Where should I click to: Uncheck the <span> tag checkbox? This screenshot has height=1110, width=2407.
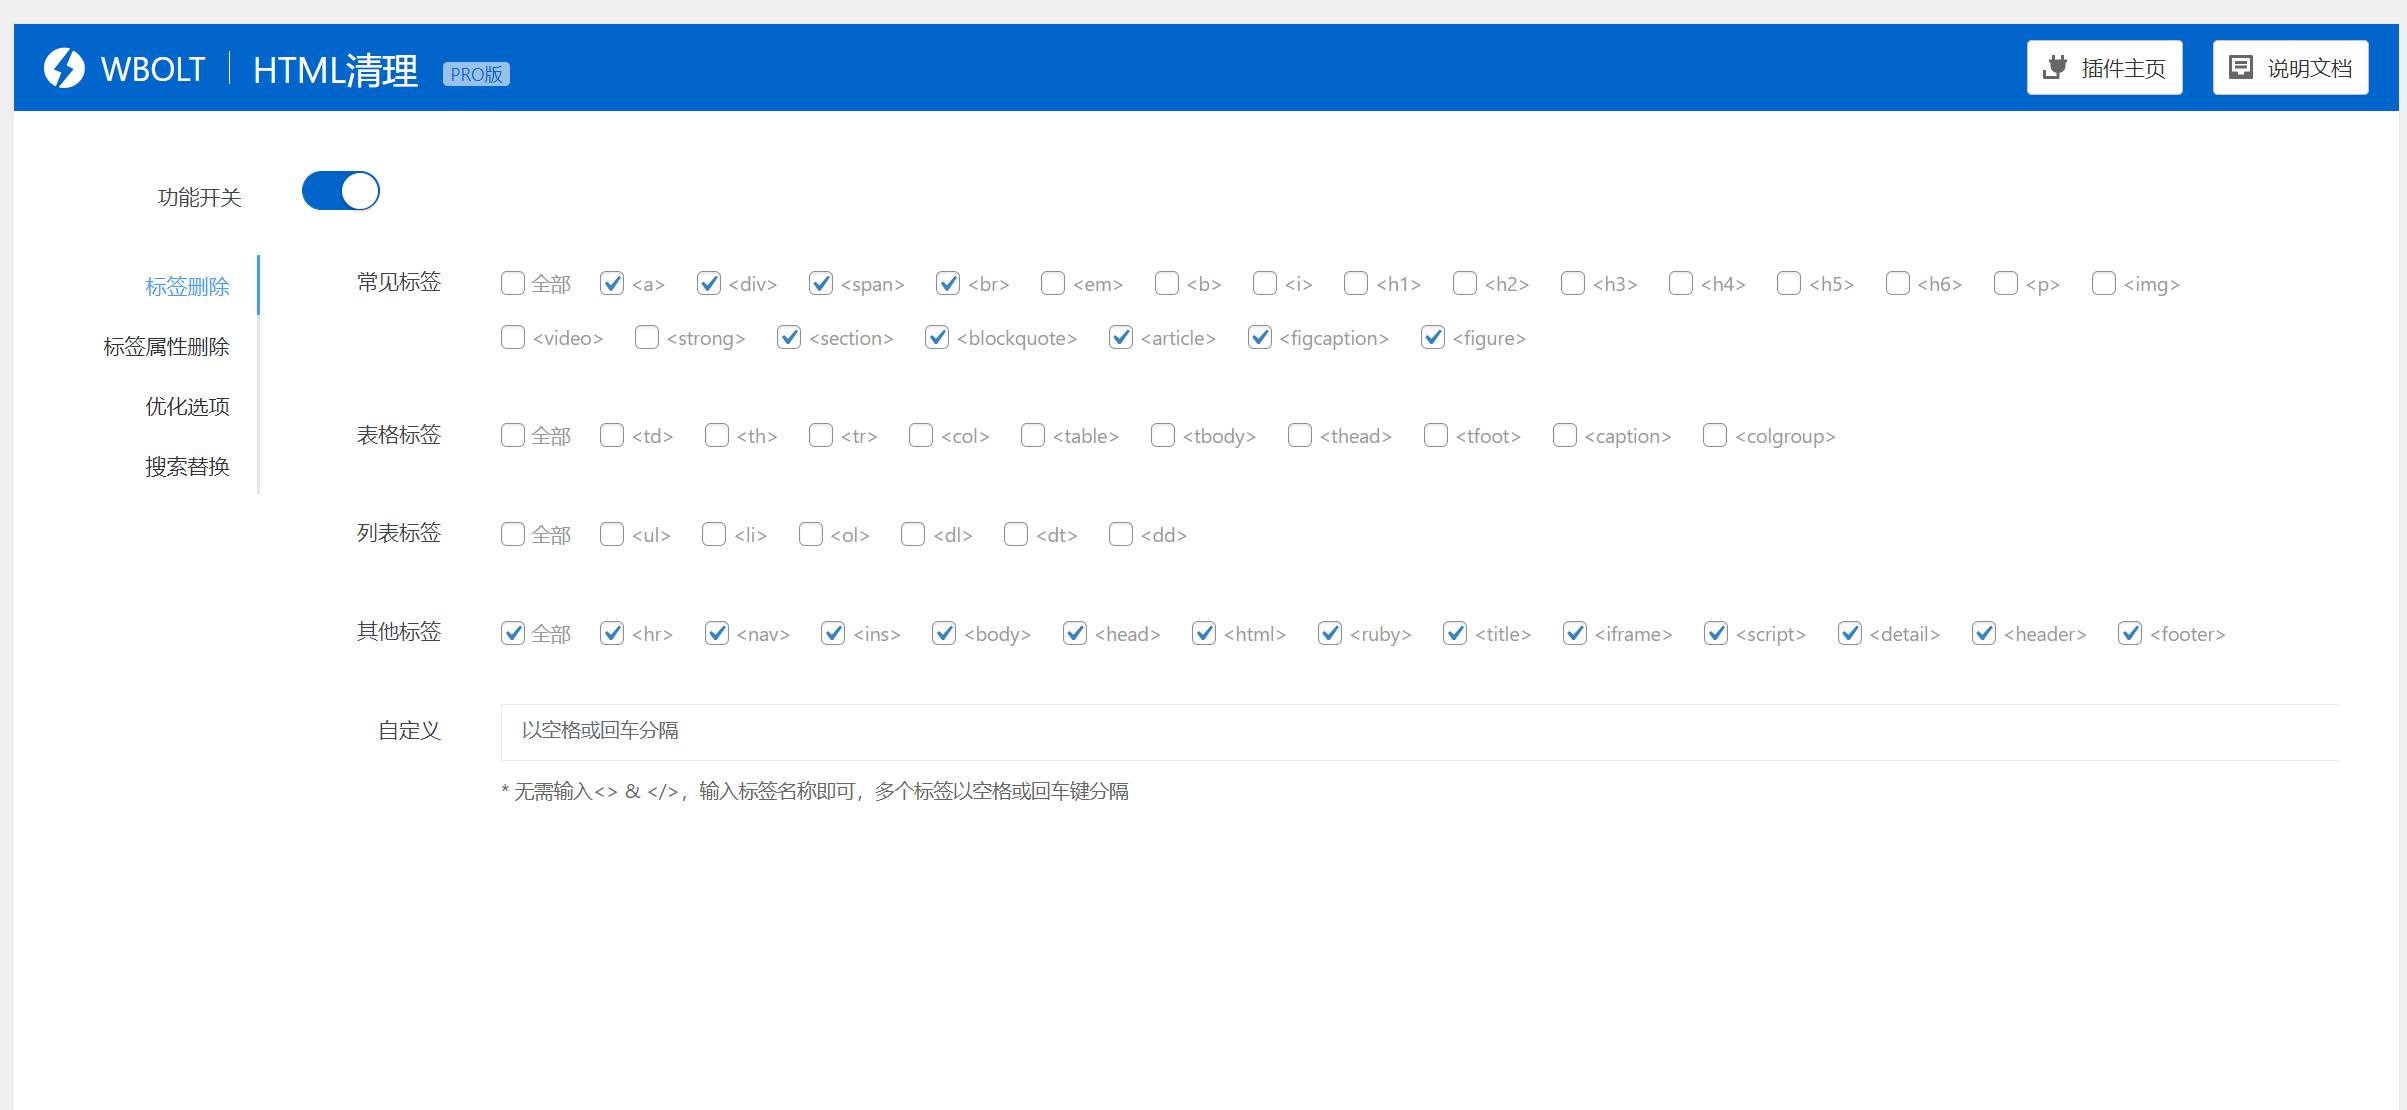820,284
